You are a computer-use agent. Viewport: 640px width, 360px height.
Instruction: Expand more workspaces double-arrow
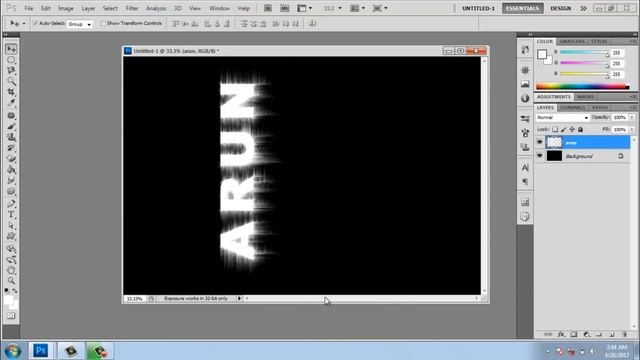(583, 8)
